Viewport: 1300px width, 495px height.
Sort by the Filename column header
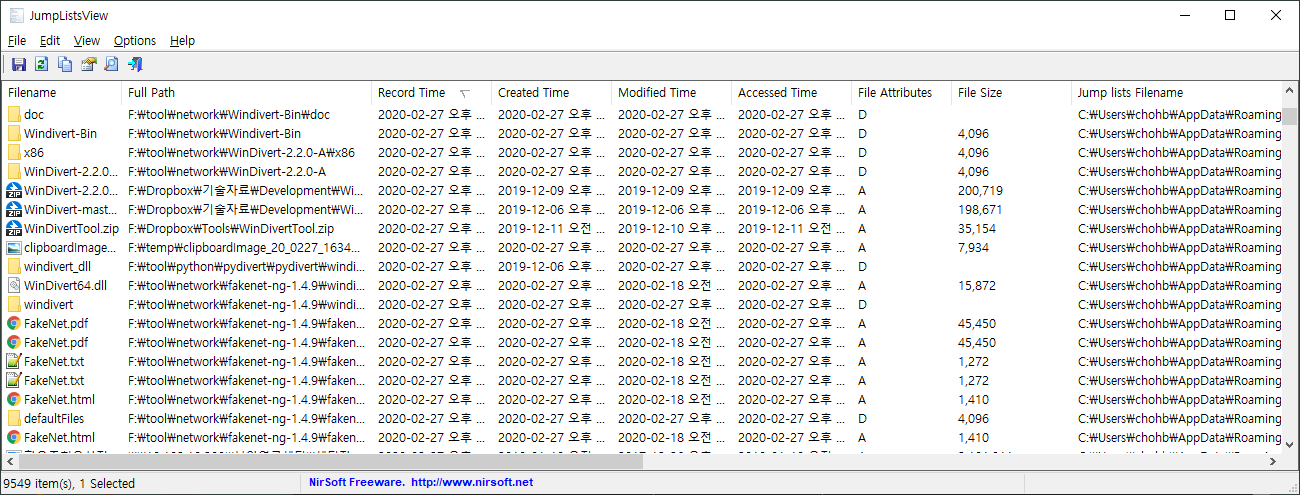pos(62,93)
